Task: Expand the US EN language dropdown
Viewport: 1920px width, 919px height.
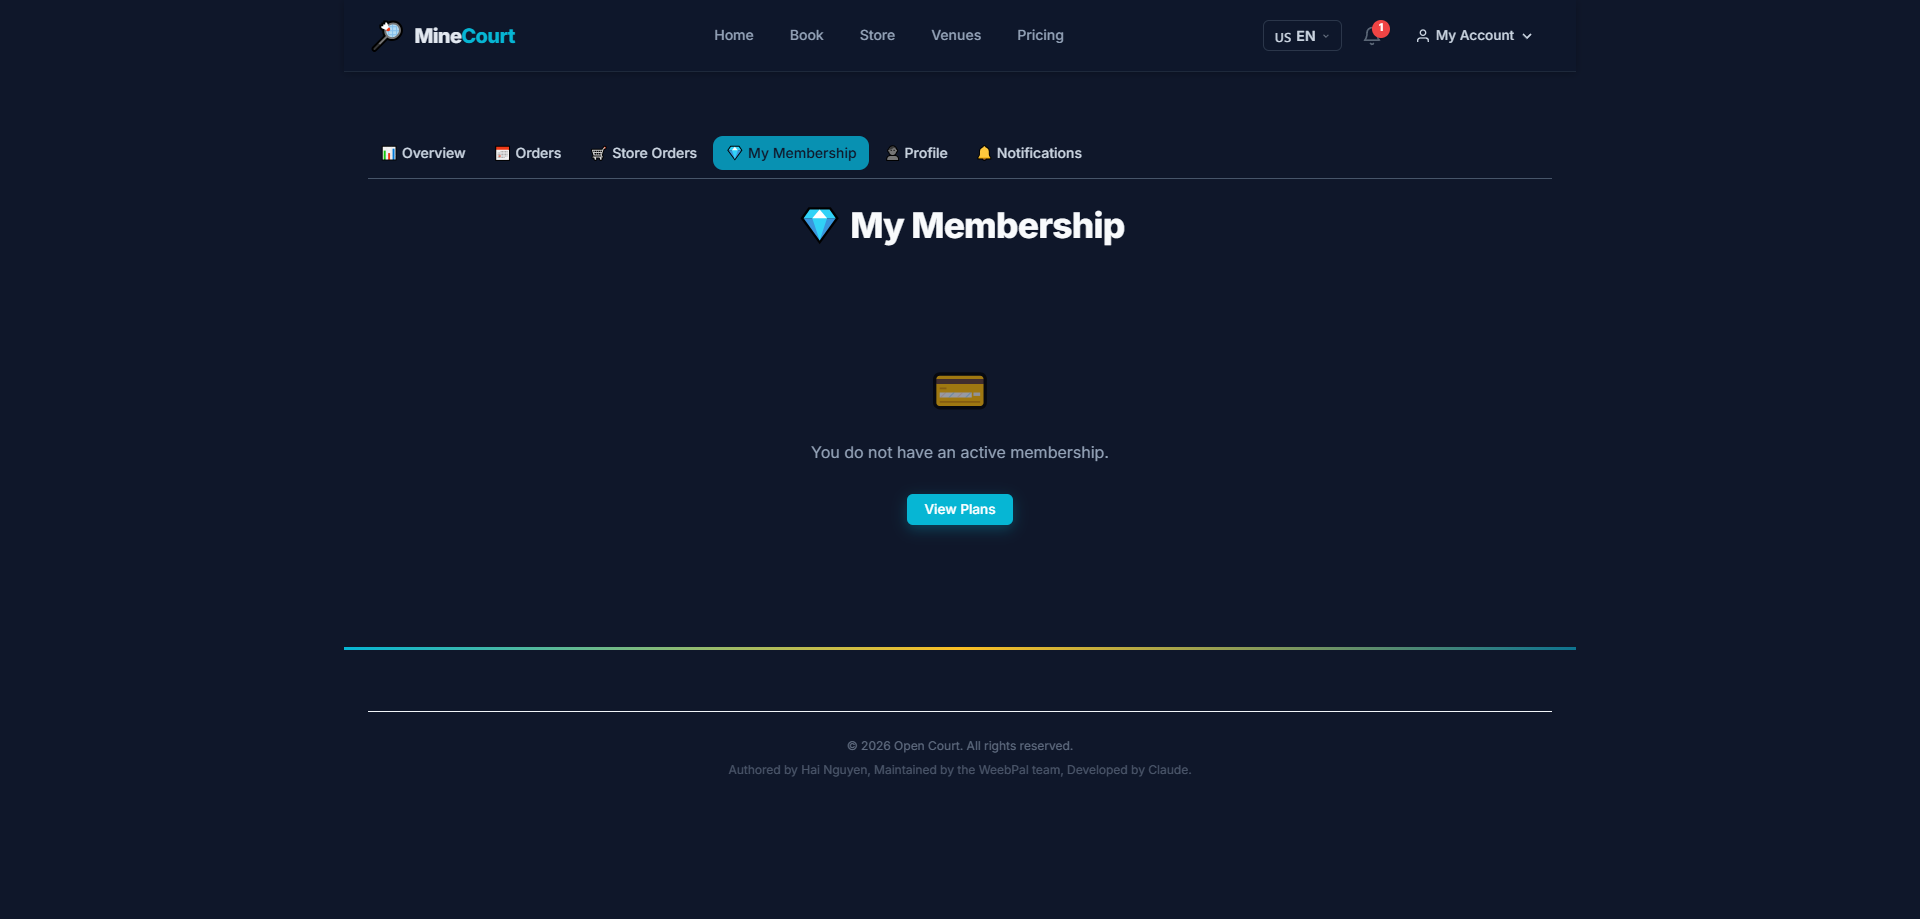Action: 1302,36
